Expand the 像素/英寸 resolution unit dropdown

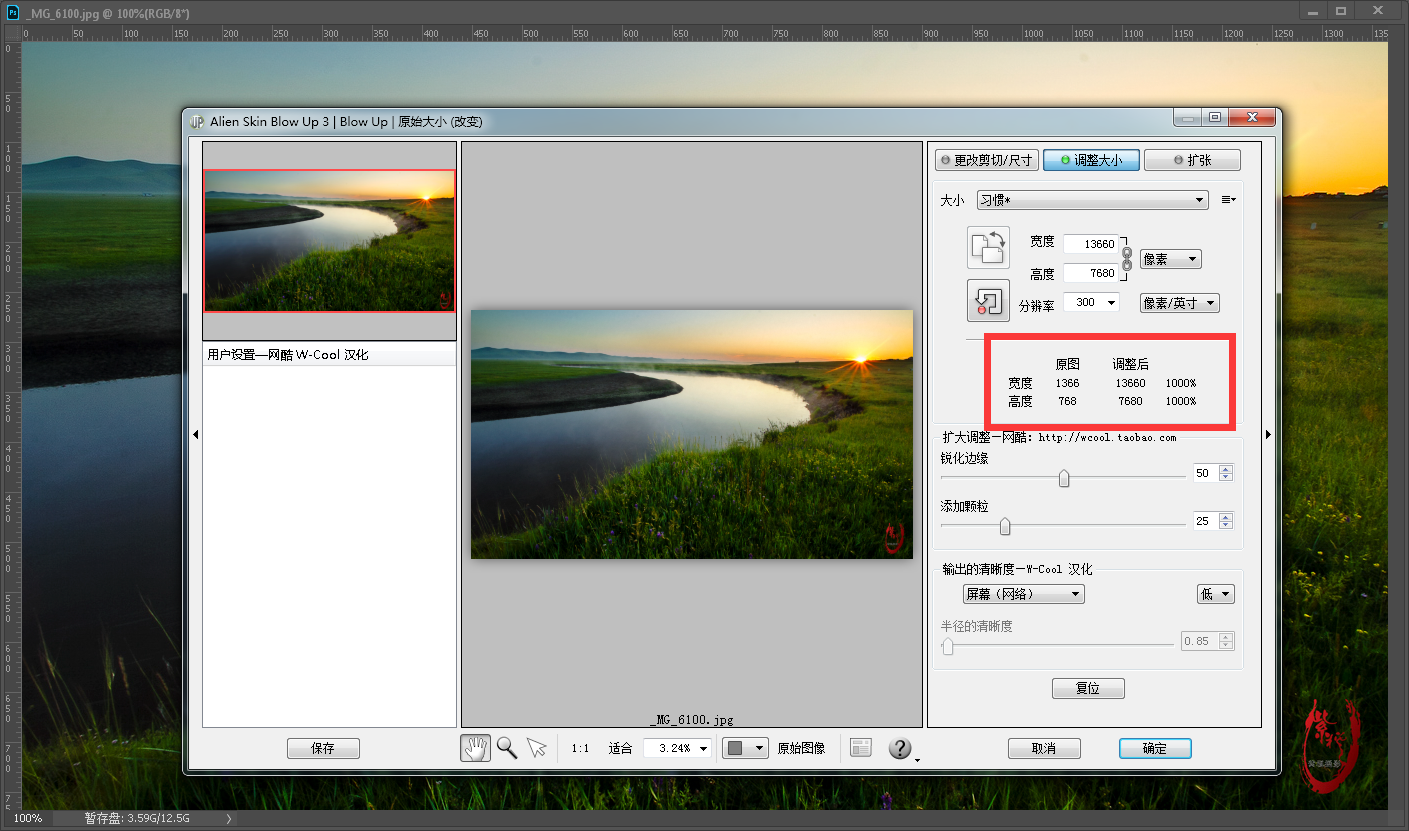1180,303
